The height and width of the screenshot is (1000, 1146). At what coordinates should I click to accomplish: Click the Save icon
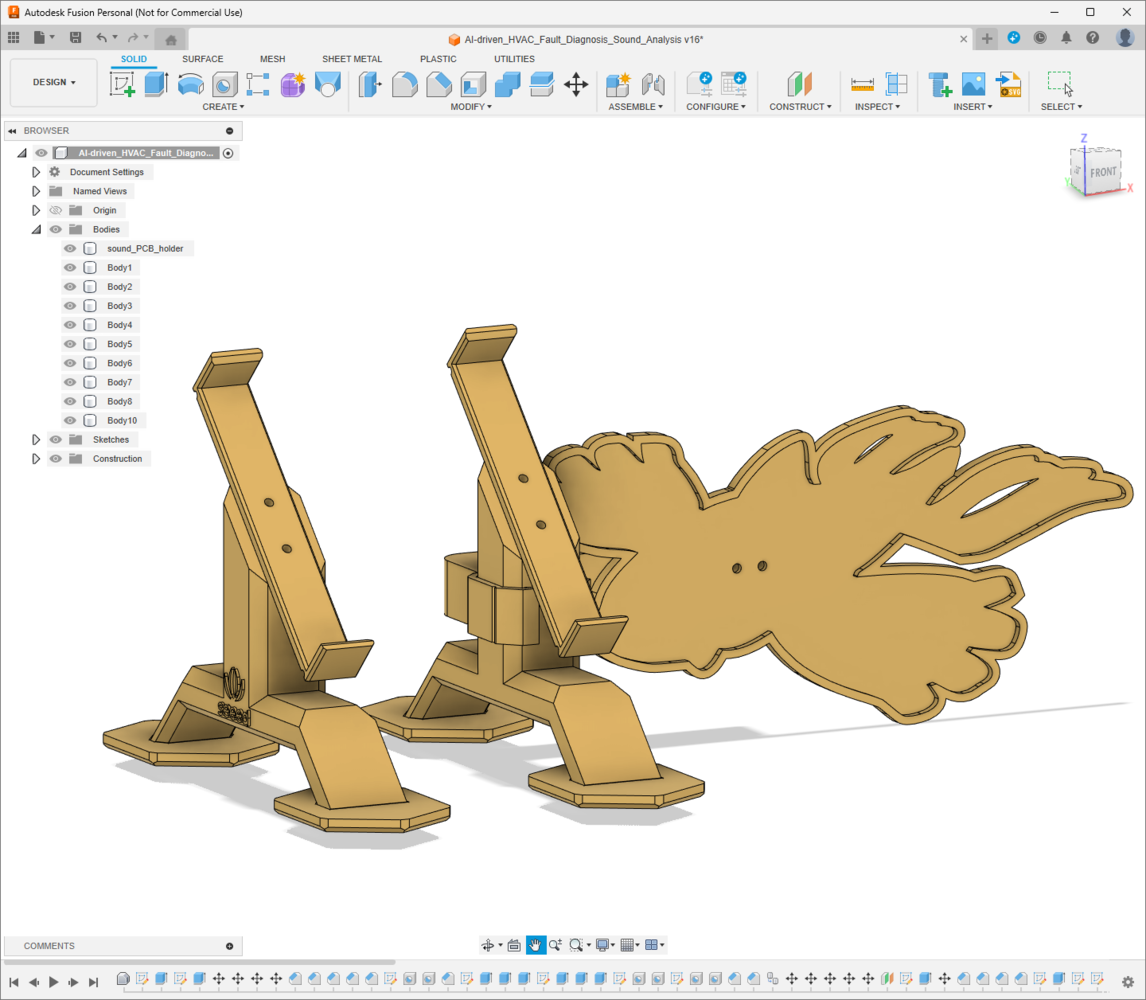(75, 37)
